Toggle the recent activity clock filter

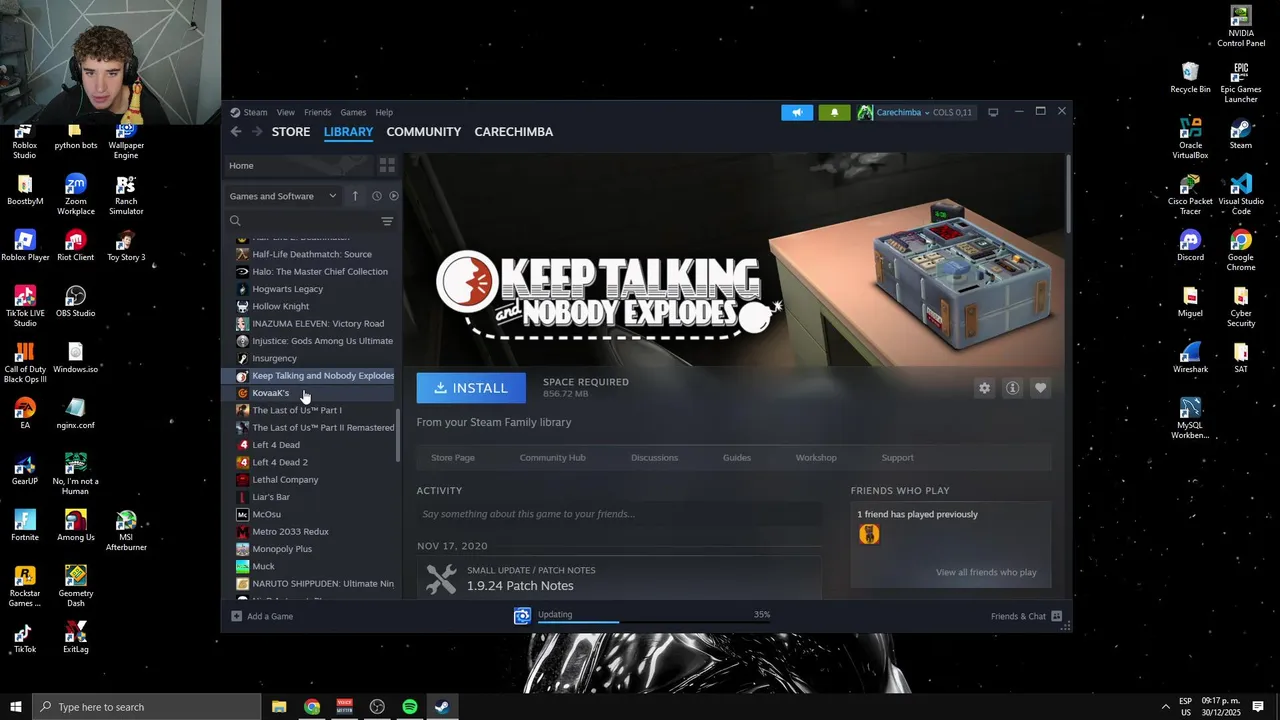click(376, 196)
